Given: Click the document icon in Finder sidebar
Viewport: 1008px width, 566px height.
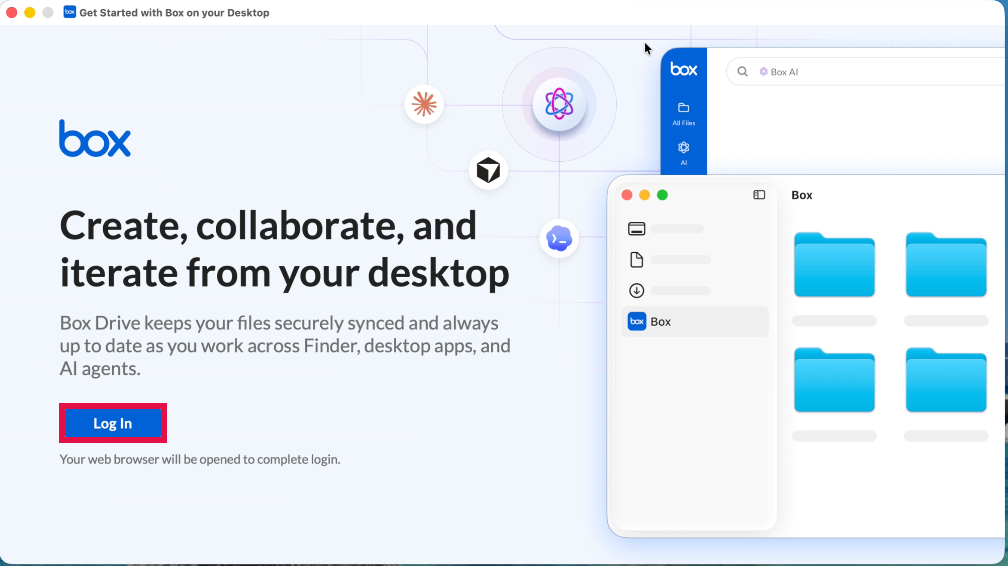Looking at the screenshot, I should [x=636, y=259].
